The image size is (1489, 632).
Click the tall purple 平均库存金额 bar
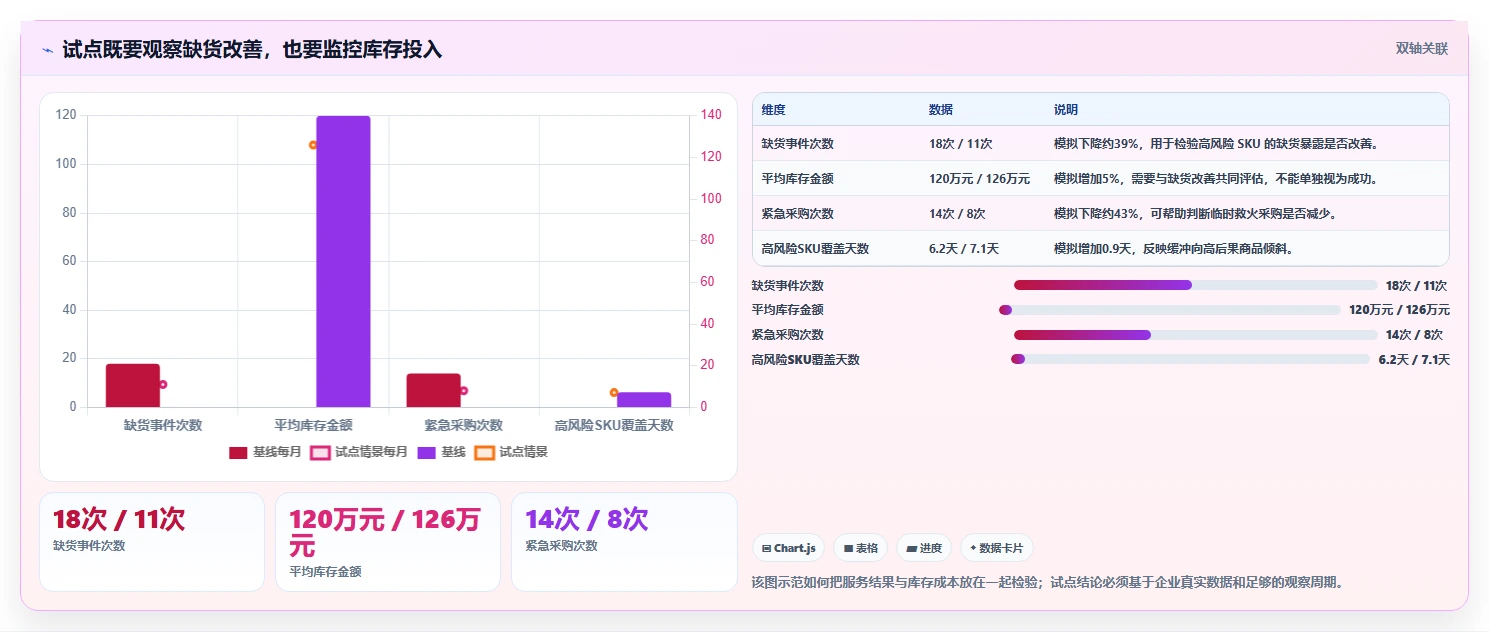[x=343, y=262]
